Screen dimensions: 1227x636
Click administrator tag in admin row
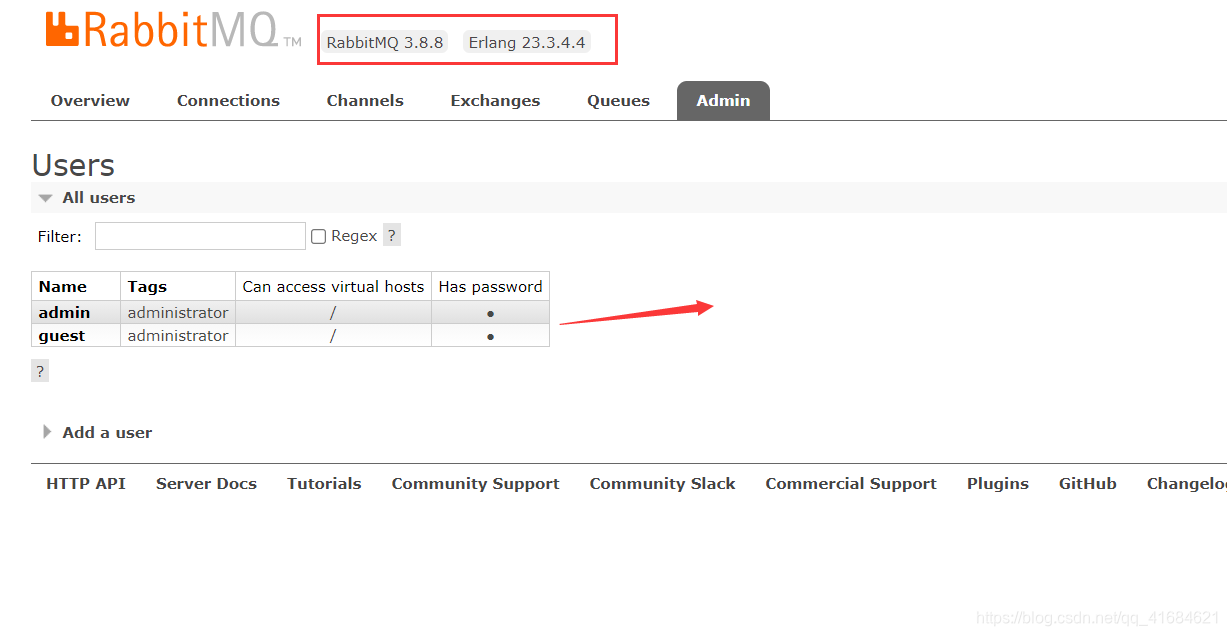[178, 312]
